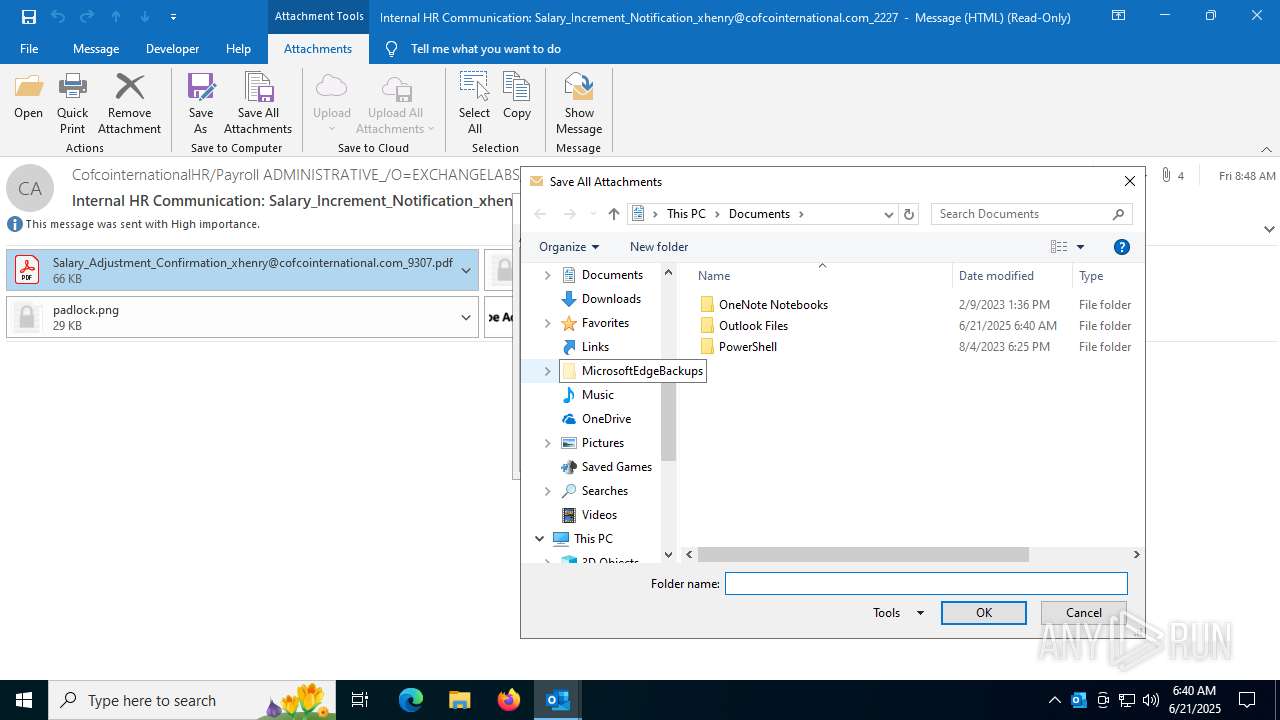Click the New folder button
Screen dimensions: 1280x720
pos(659,247)
